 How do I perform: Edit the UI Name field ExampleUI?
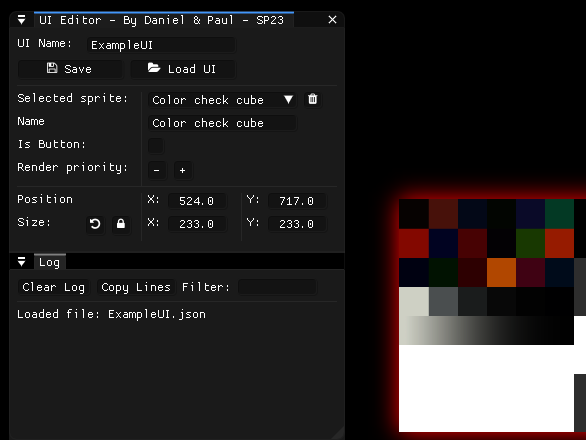coord(161,45)
